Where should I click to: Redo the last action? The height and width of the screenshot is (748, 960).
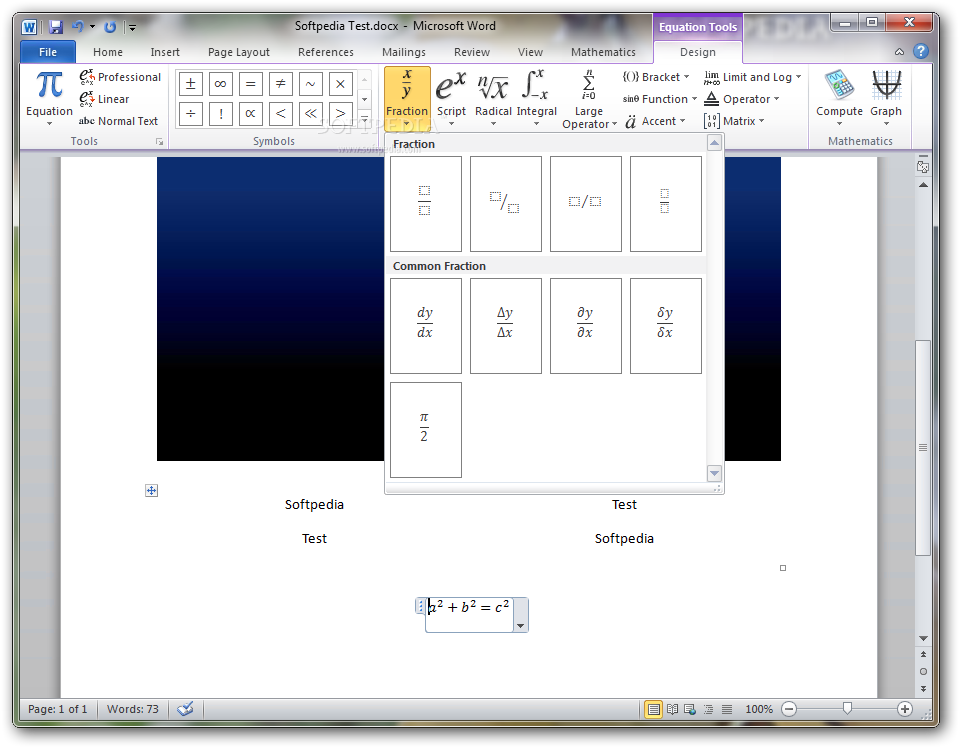(x=110, y=27)
